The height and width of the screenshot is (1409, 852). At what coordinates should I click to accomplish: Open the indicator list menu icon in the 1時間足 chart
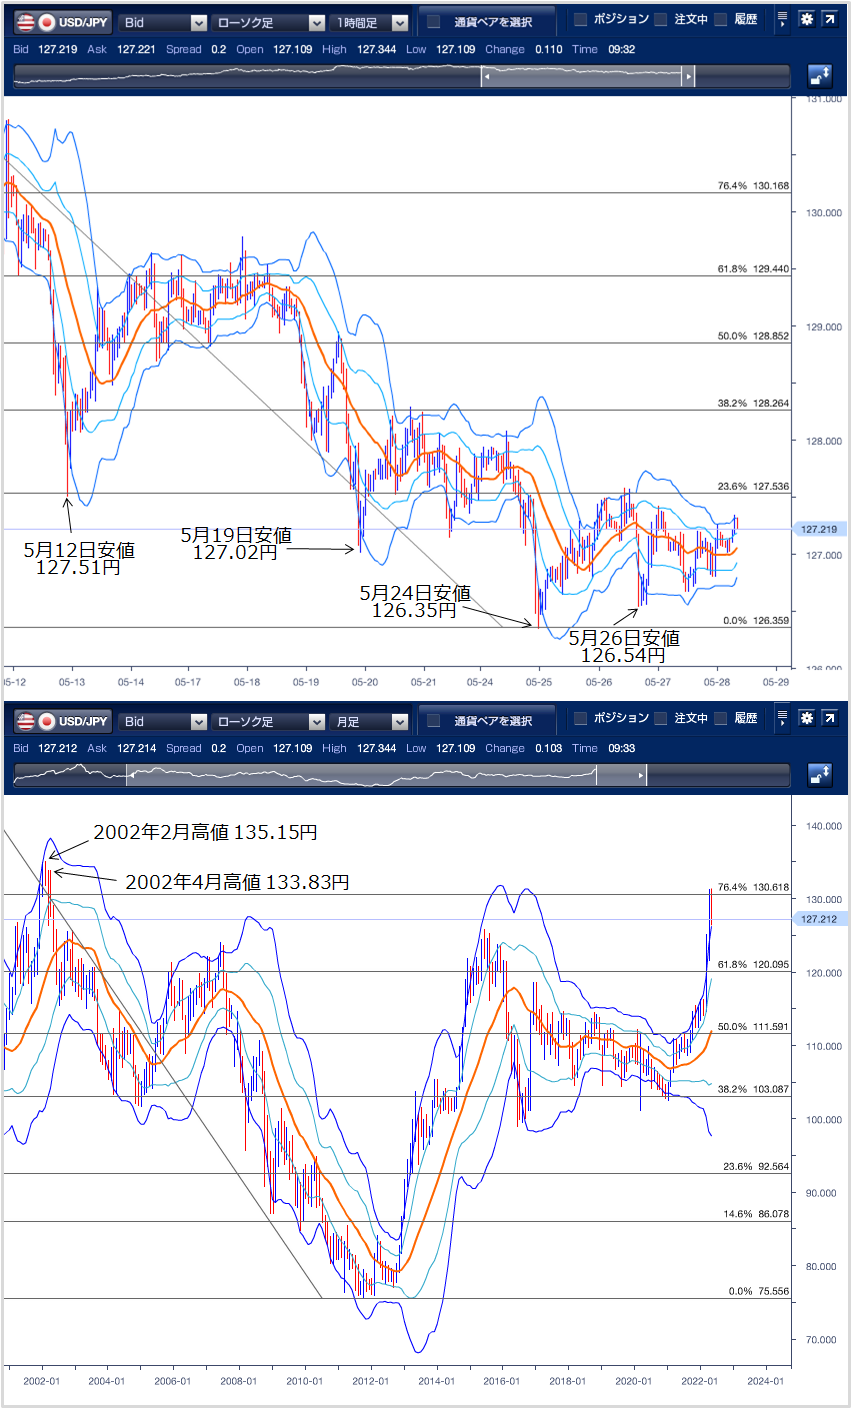click(x=782, y=19)
